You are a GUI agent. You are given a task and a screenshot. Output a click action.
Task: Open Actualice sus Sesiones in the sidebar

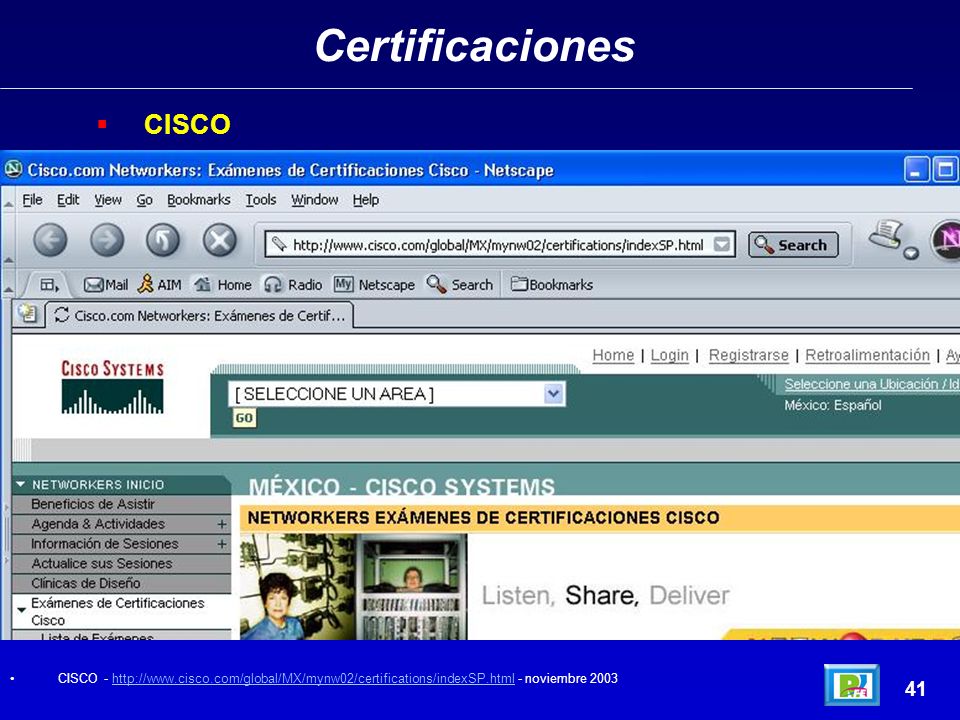click(121, 563)
